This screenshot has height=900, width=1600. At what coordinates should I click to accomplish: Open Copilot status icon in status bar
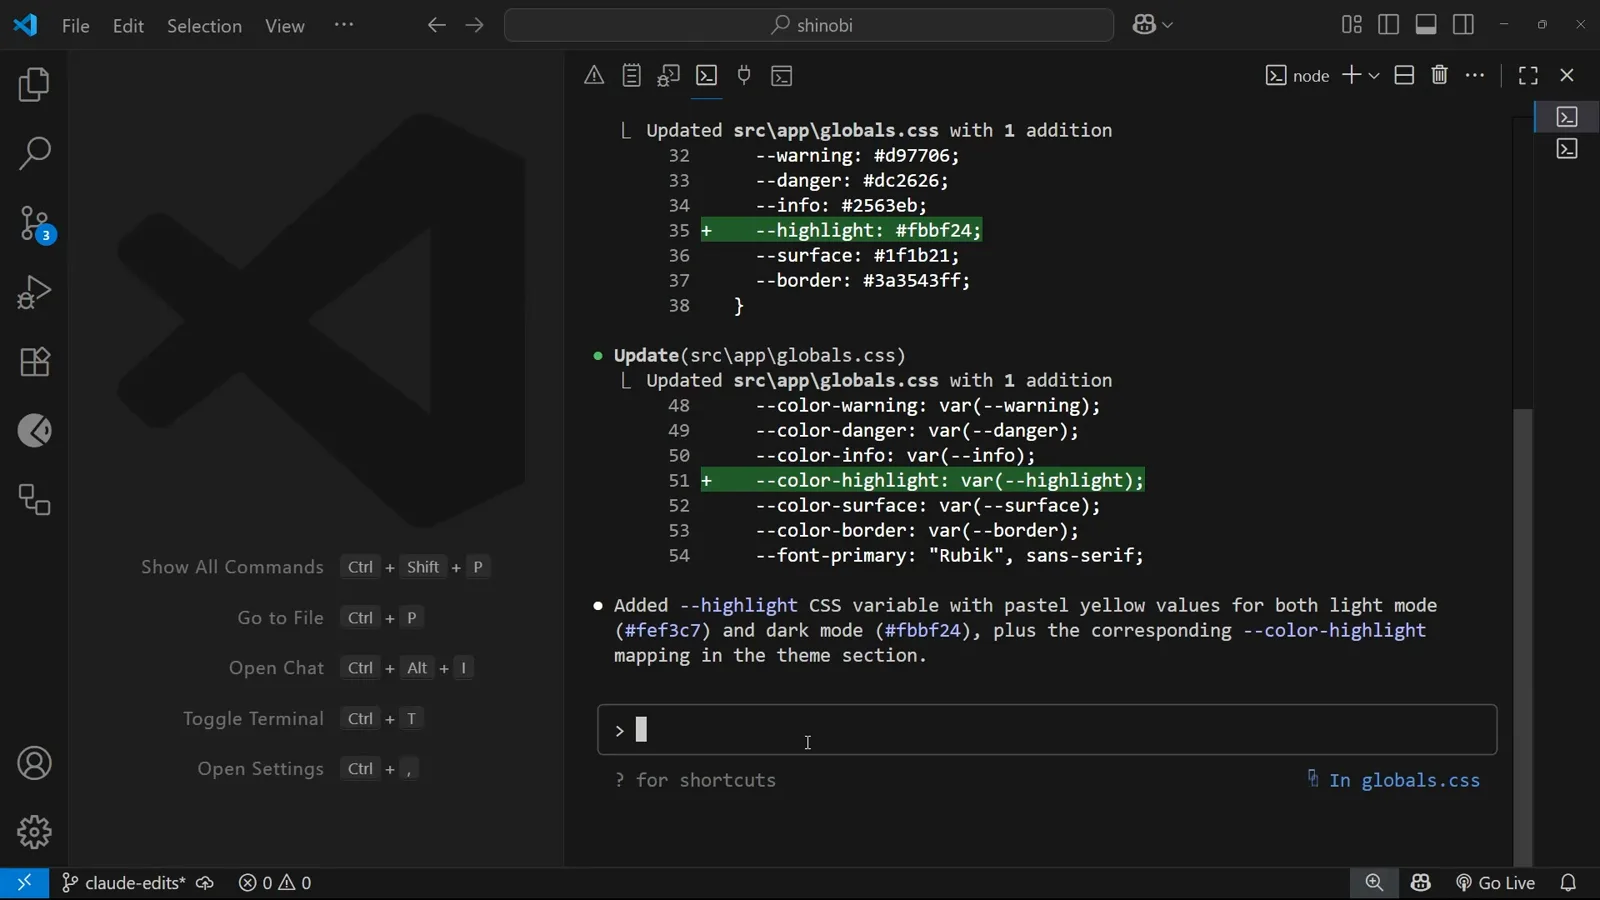1421,883
